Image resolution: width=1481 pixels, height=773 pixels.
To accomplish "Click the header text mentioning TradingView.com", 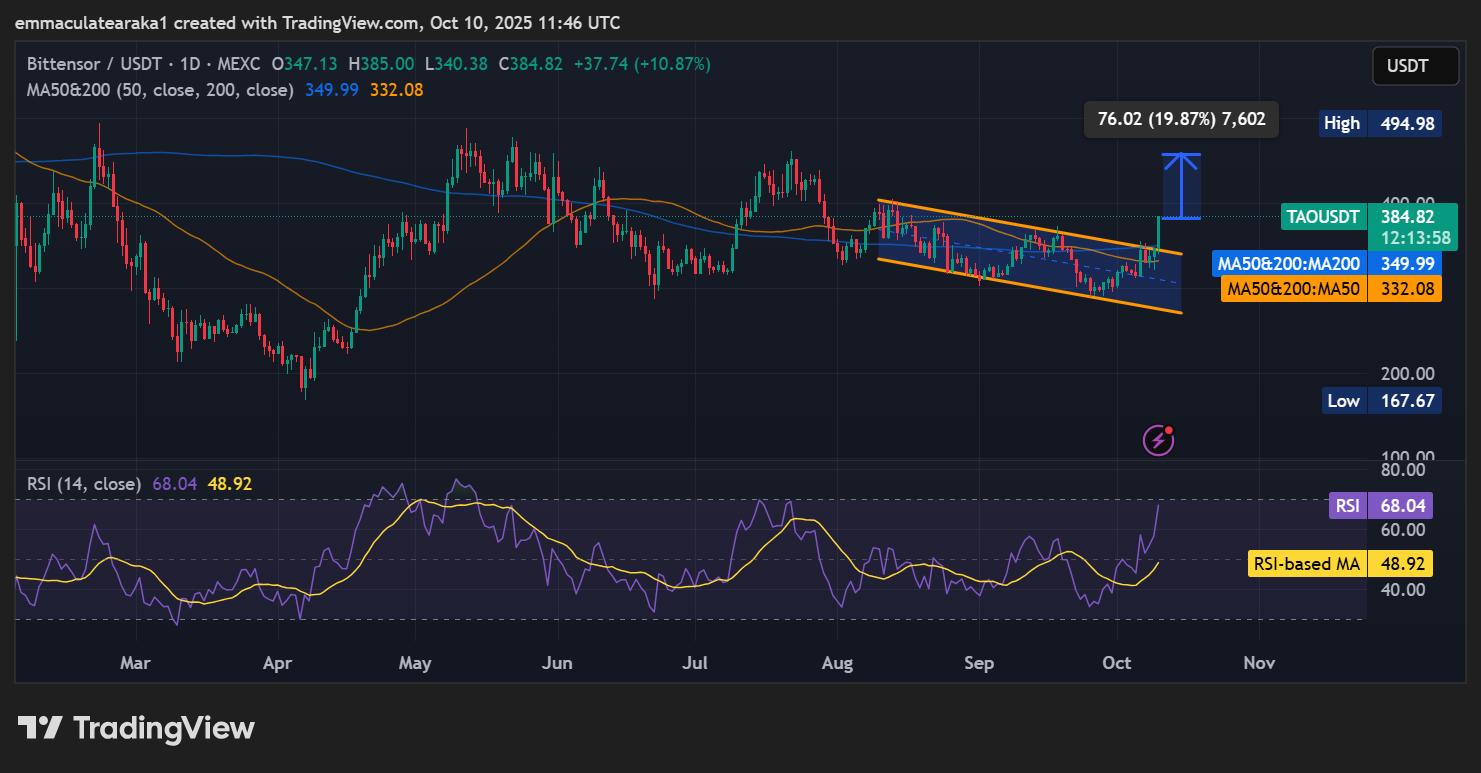I will [x=316, y=22].
